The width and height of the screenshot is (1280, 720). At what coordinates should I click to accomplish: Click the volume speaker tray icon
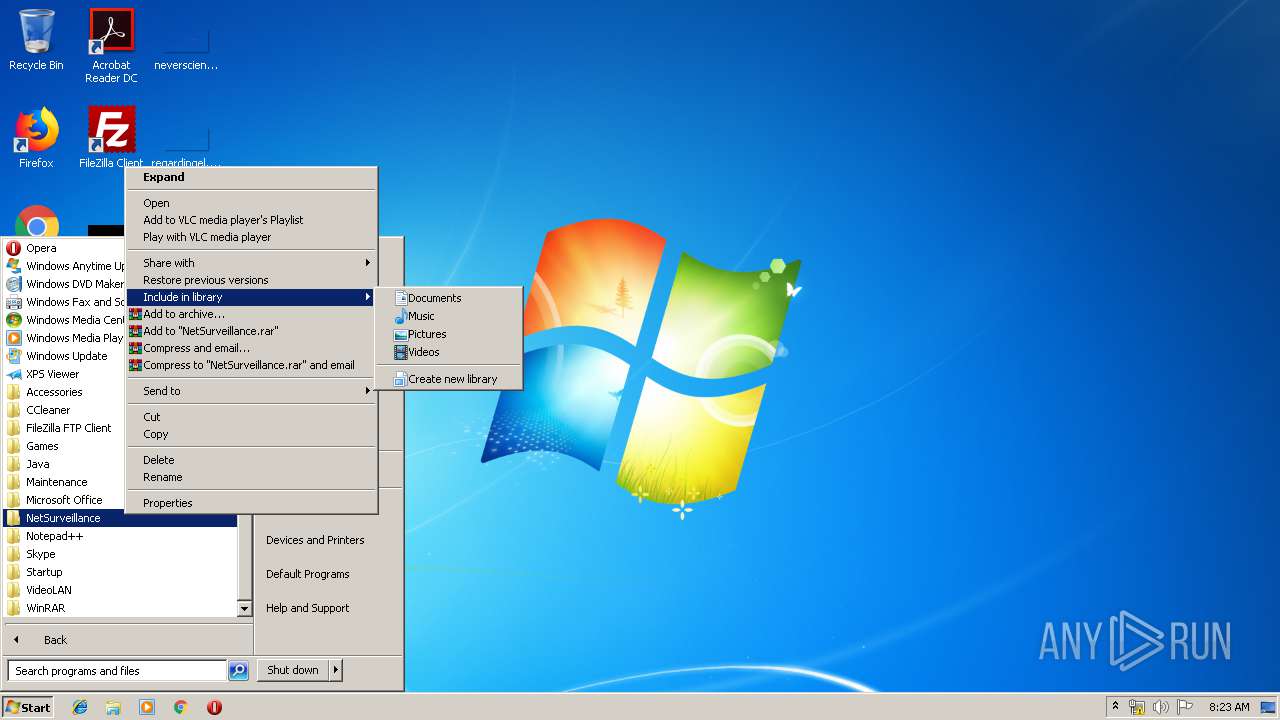pyautogui.click(x=1160, y=707)
